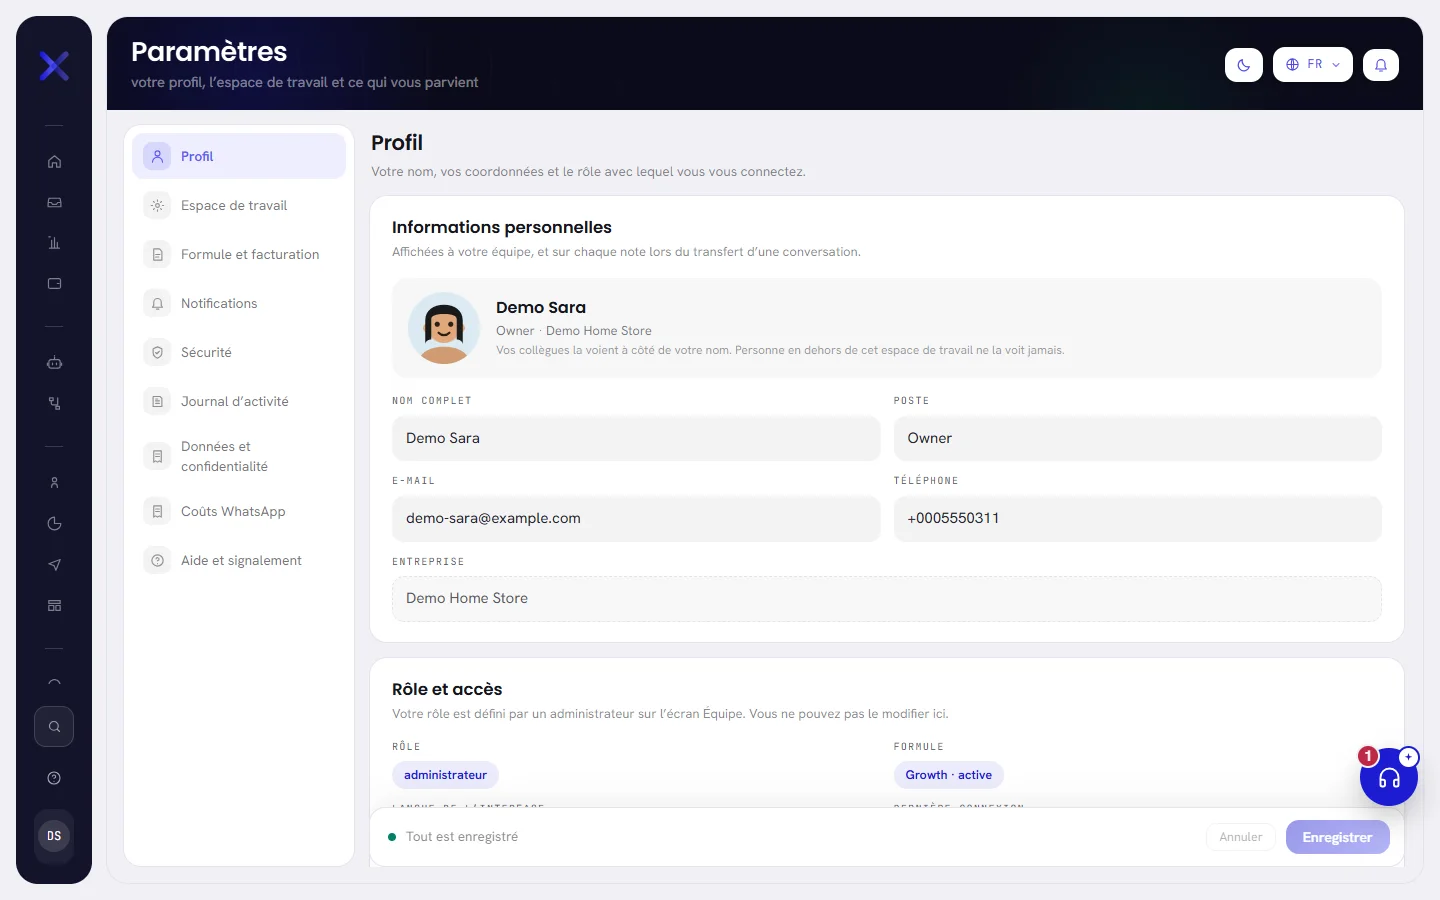Click the Annuler button
This screenshot has width=1440, height=900.
click(1241, 837)
